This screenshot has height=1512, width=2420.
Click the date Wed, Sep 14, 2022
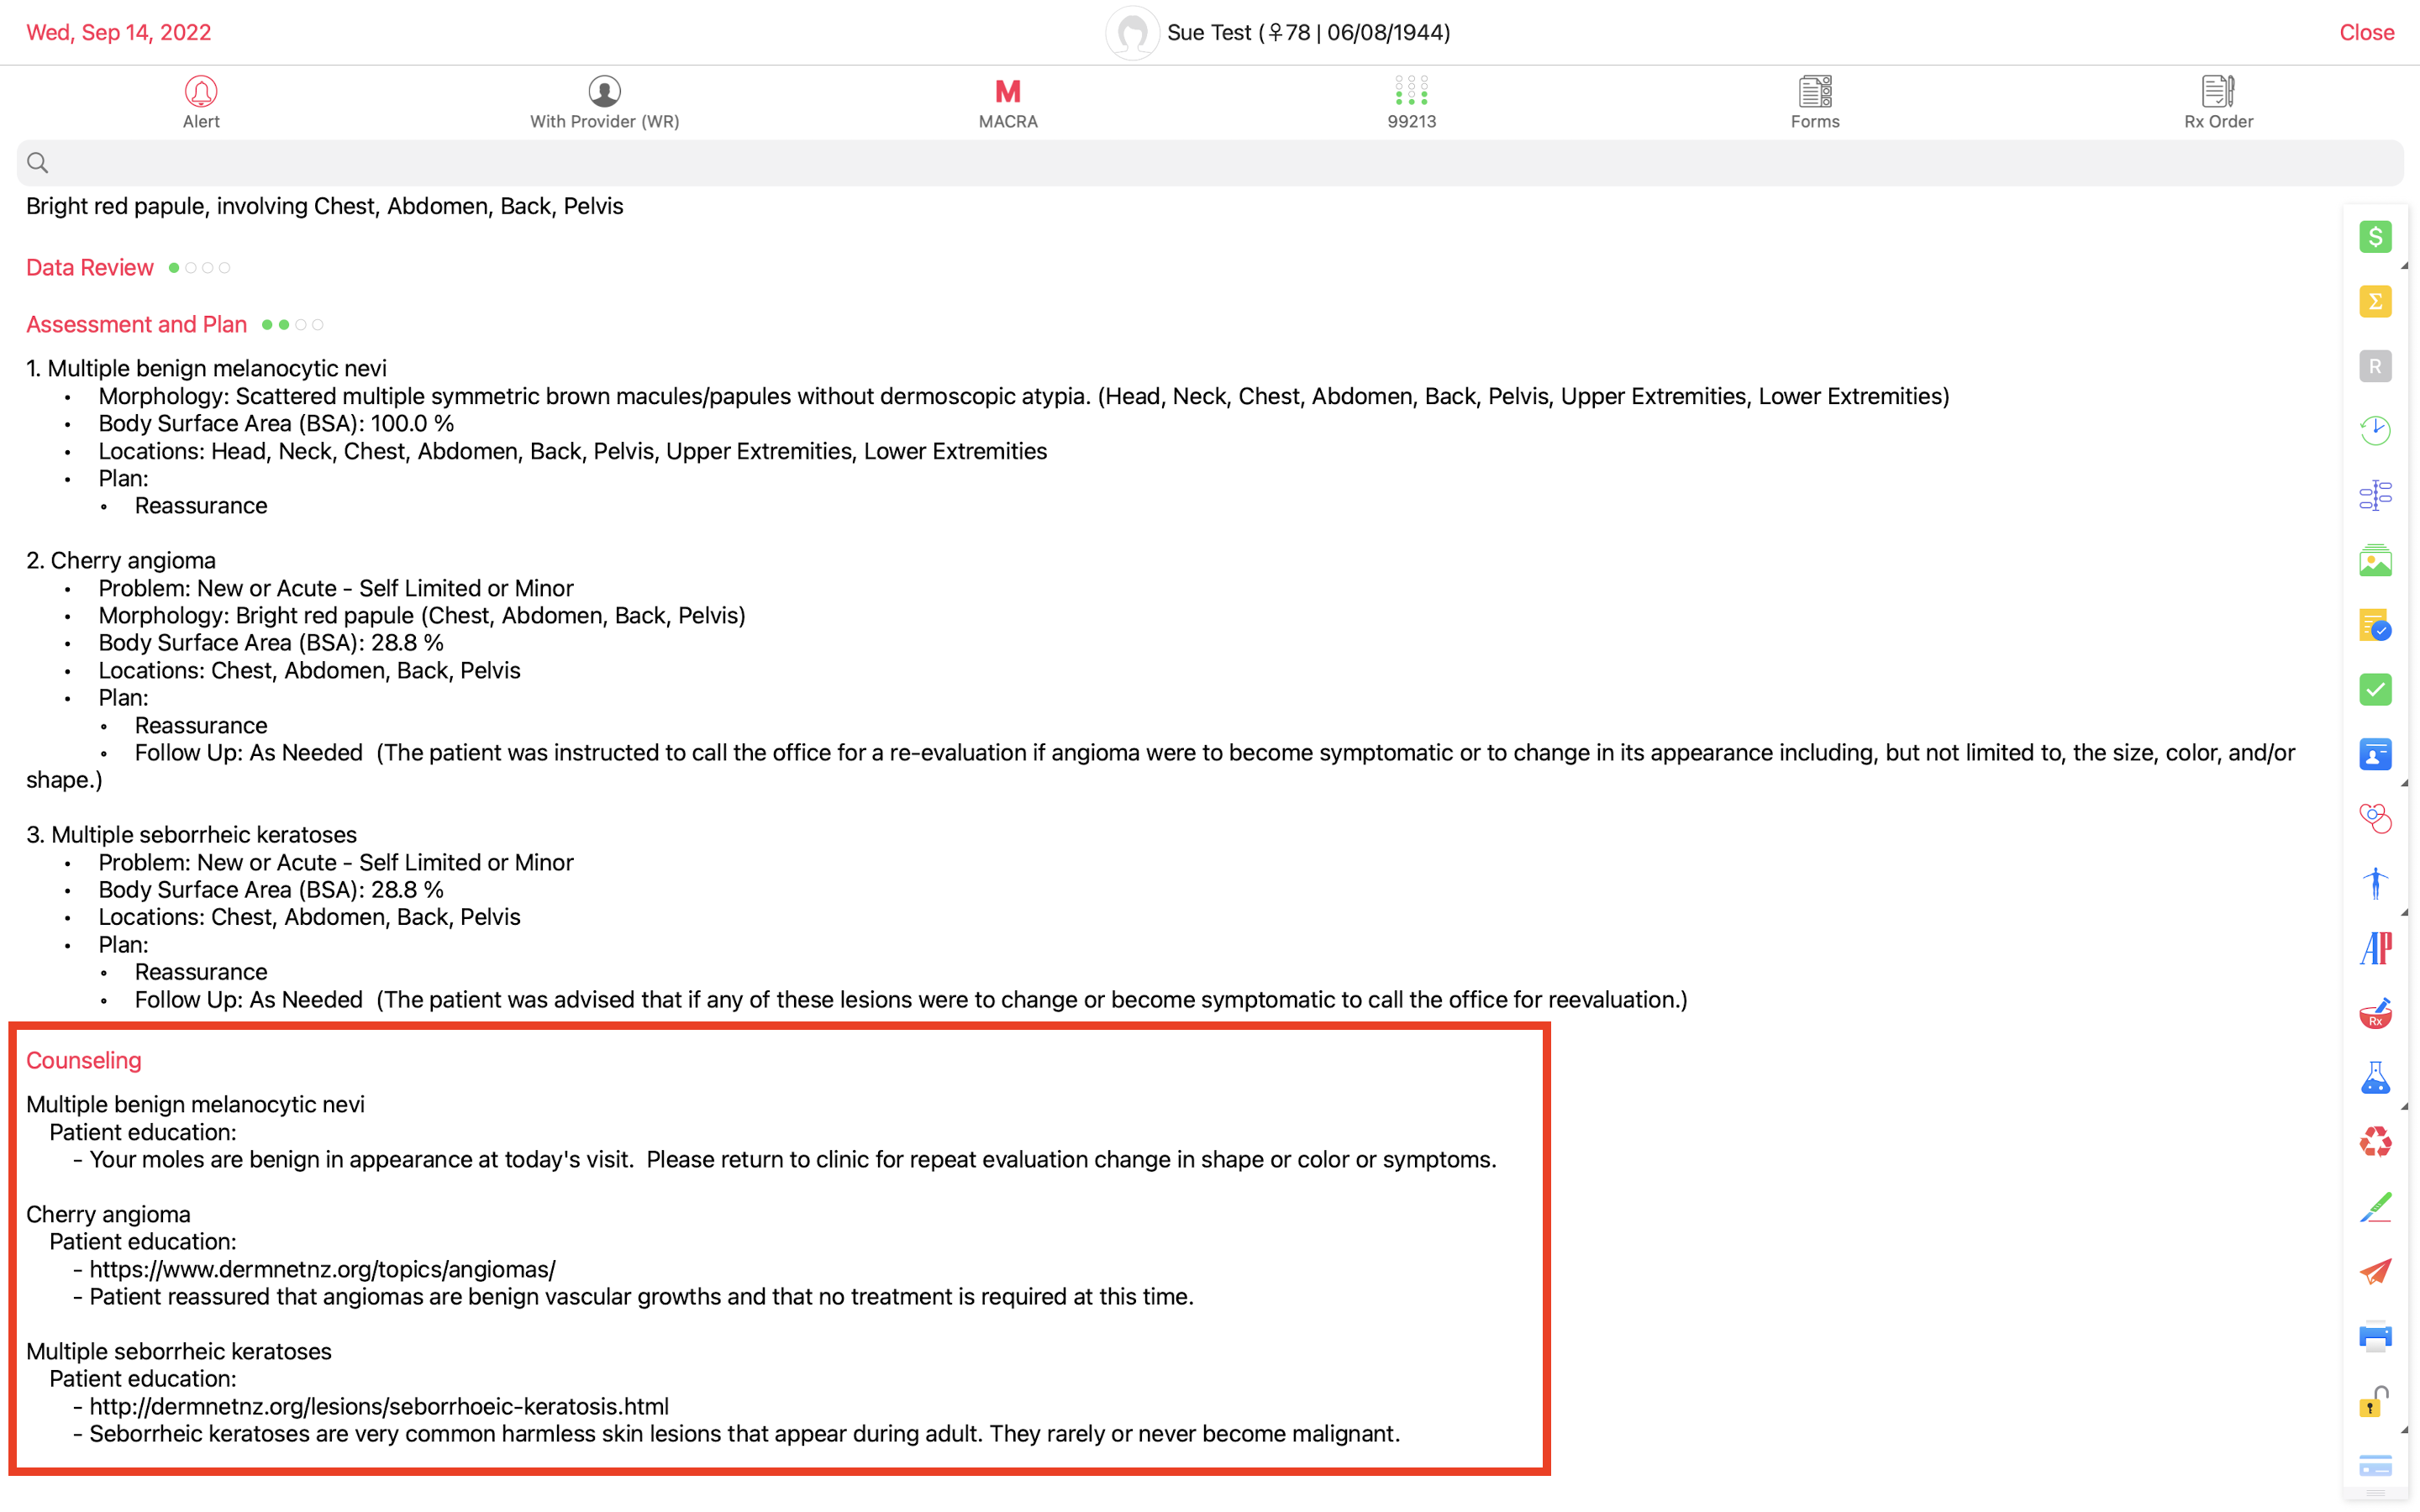119,32
